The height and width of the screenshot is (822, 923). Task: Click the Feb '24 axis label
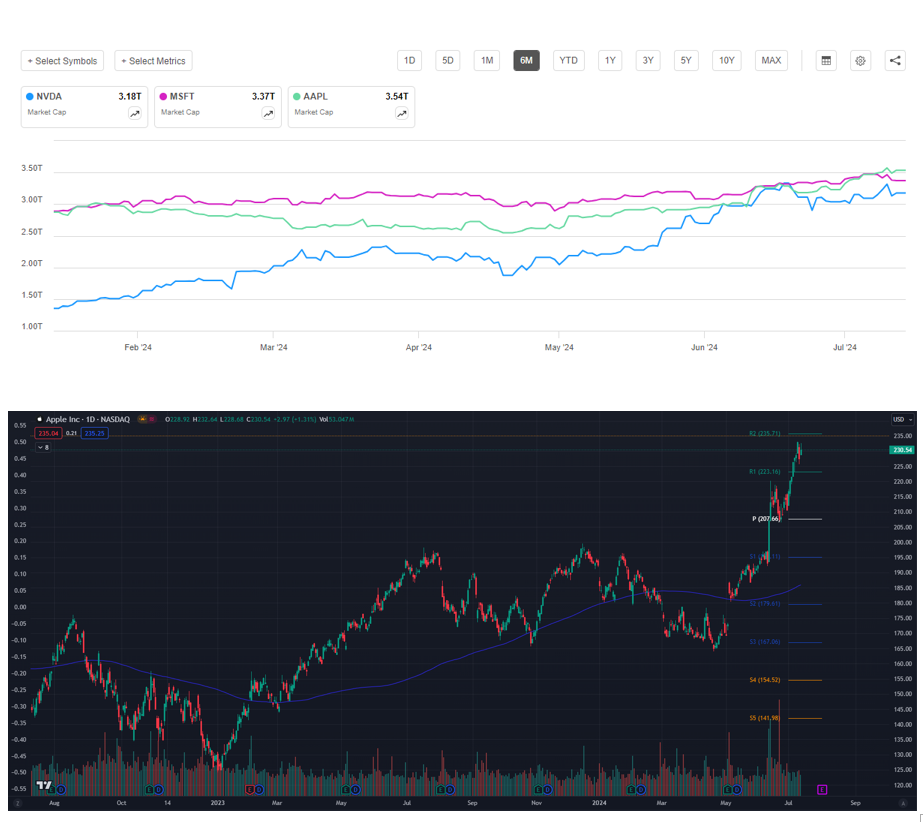point(138,347)
